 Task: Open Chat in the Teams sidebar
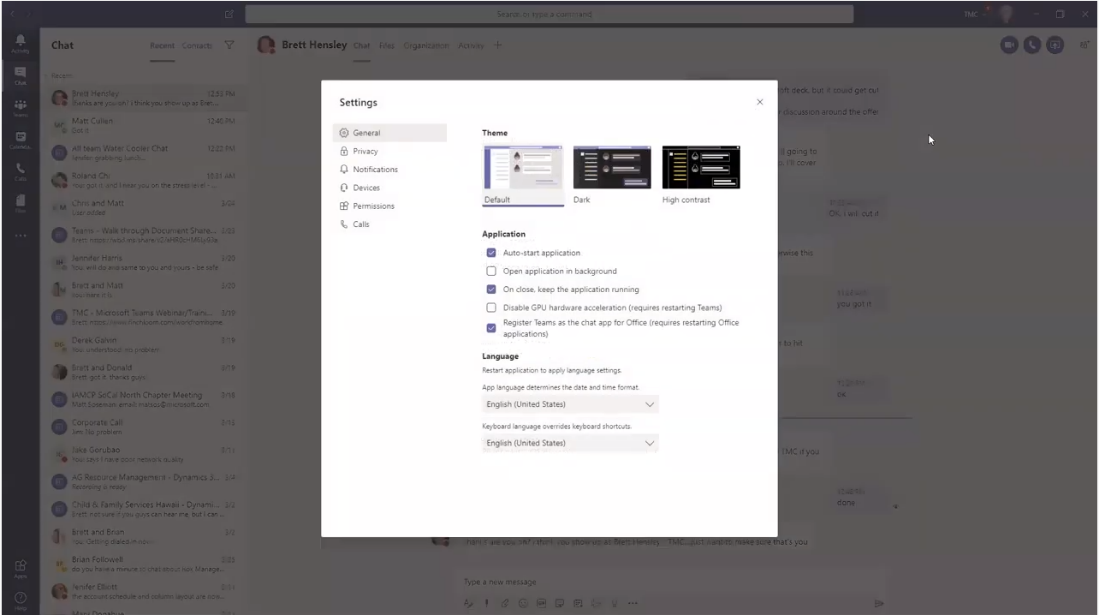(20, 76)
